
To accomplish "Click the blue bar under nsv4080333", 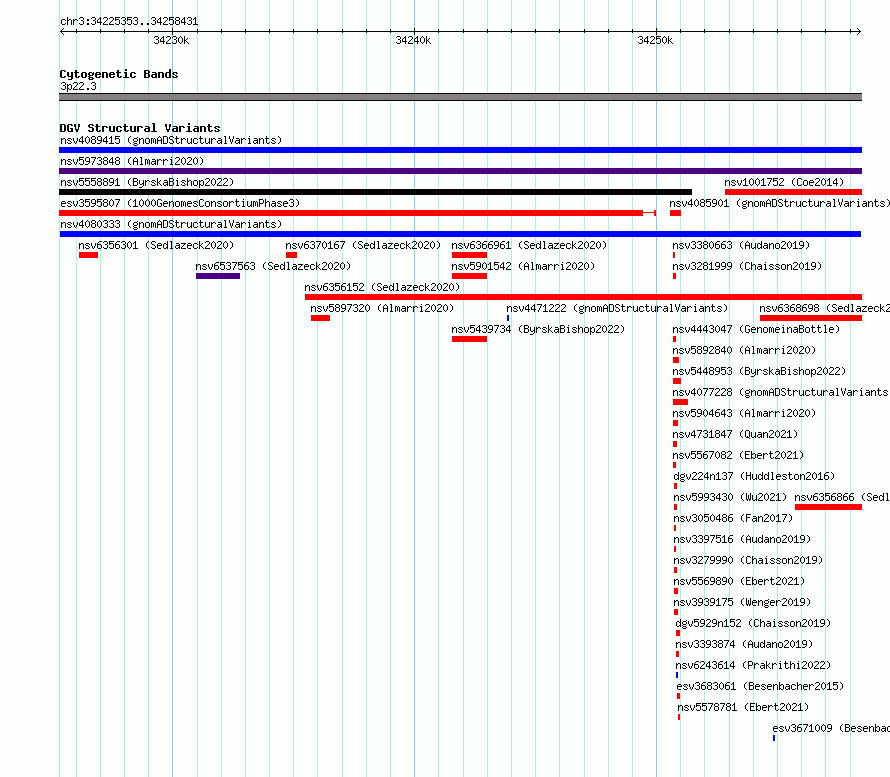I will point(460,234).
